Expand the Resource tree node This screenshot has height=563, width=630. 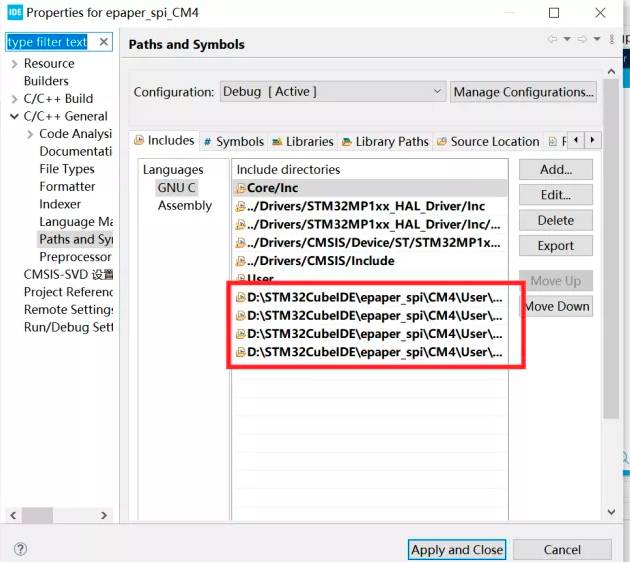coord(14,64)
